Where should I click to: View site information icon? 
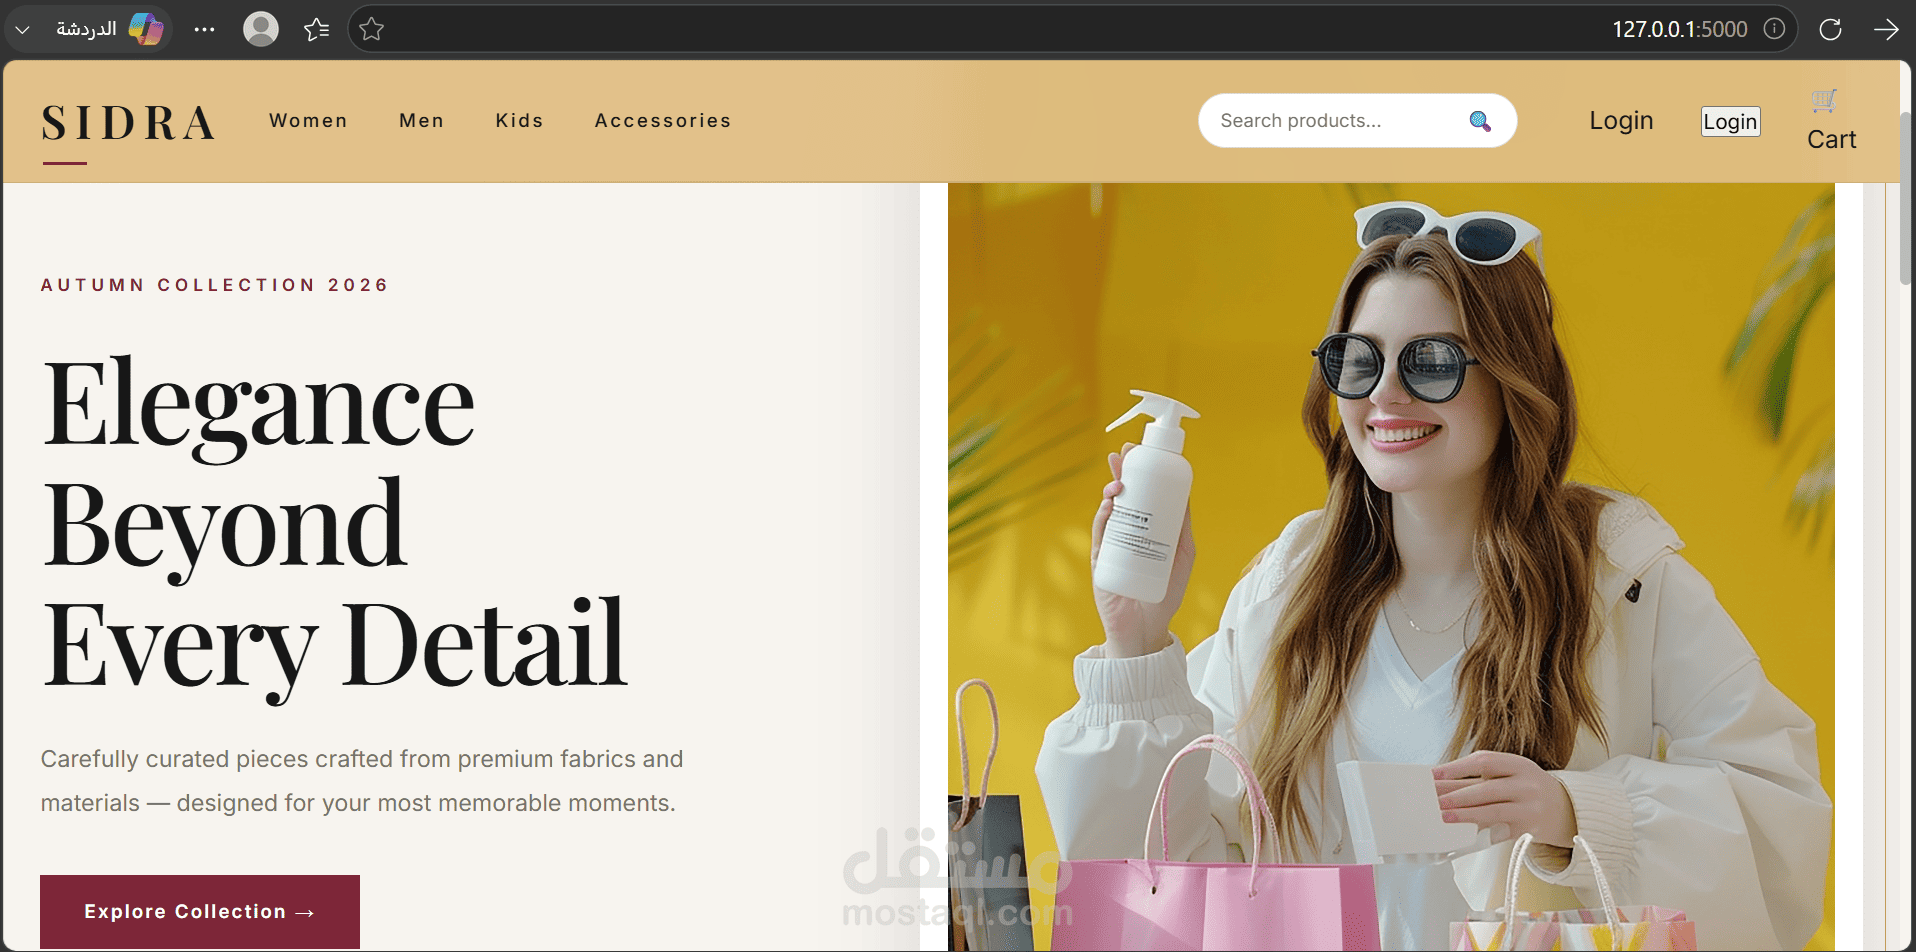click(x=1774, y=29)
